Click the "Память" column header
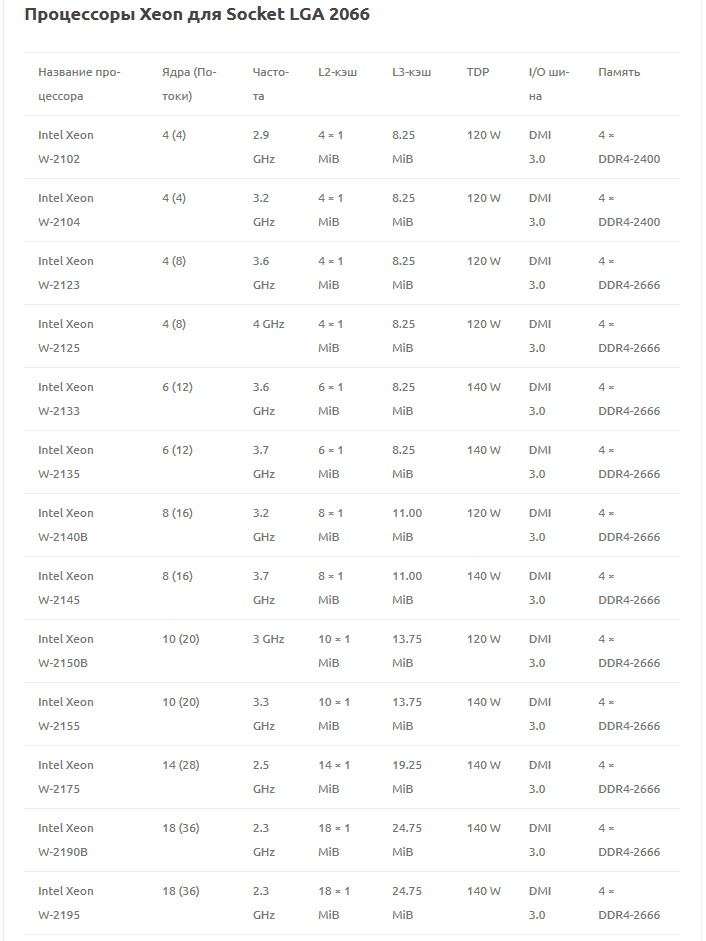 (619, 72)
